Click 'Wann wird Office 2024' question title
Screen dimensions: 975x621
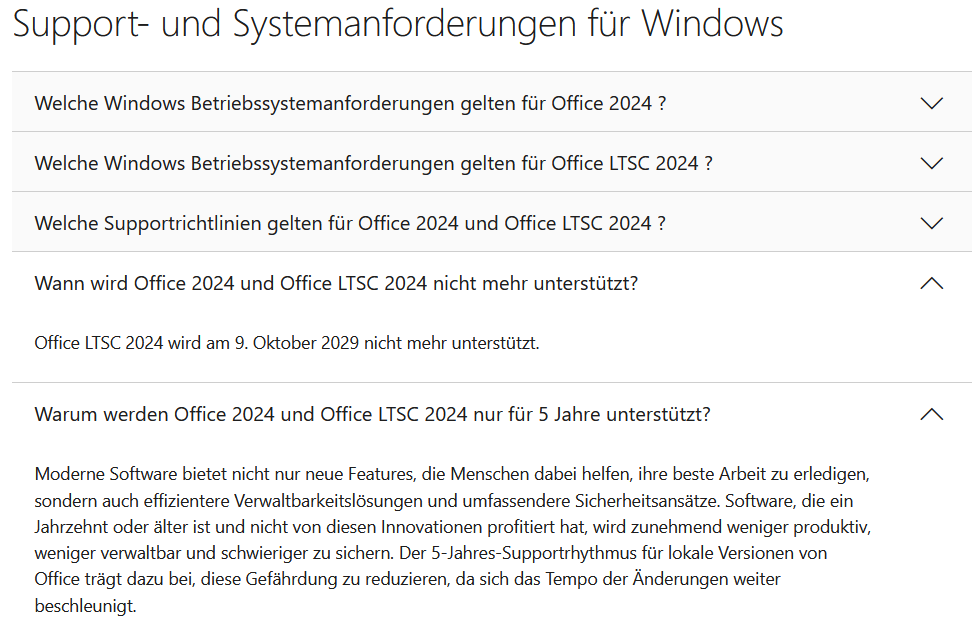coord(336,284)
